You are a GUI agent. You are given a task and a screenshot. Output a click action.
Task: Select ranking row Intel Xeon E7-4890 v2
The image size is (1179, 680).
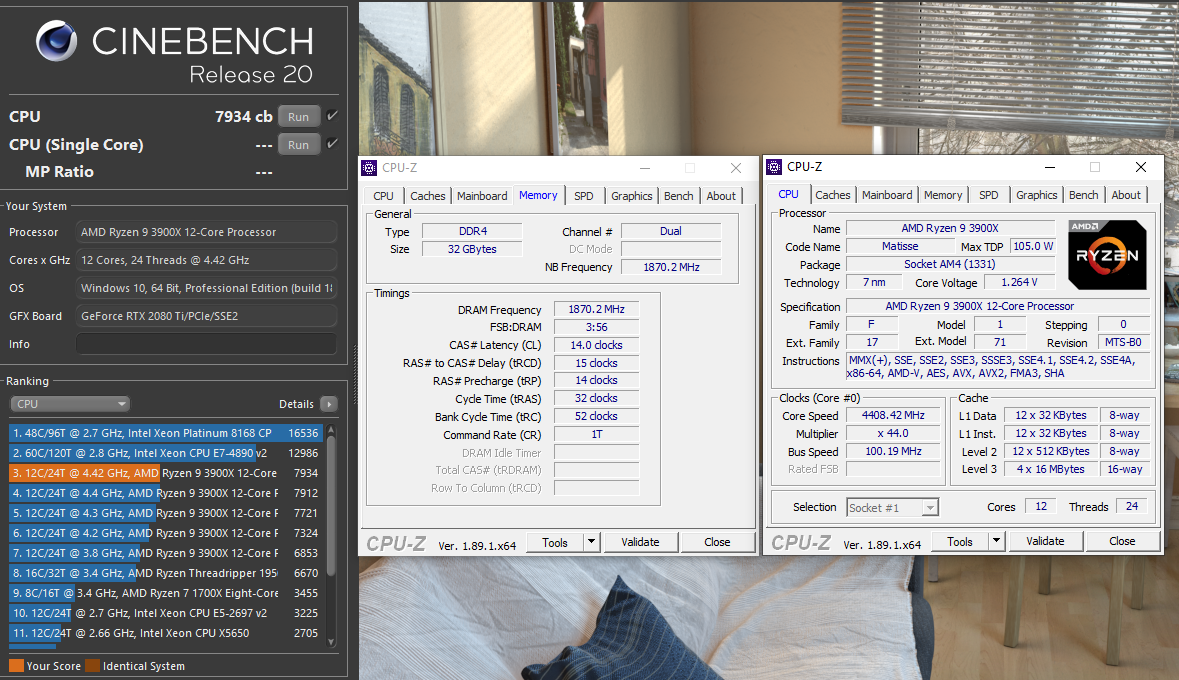coord(166,453)
